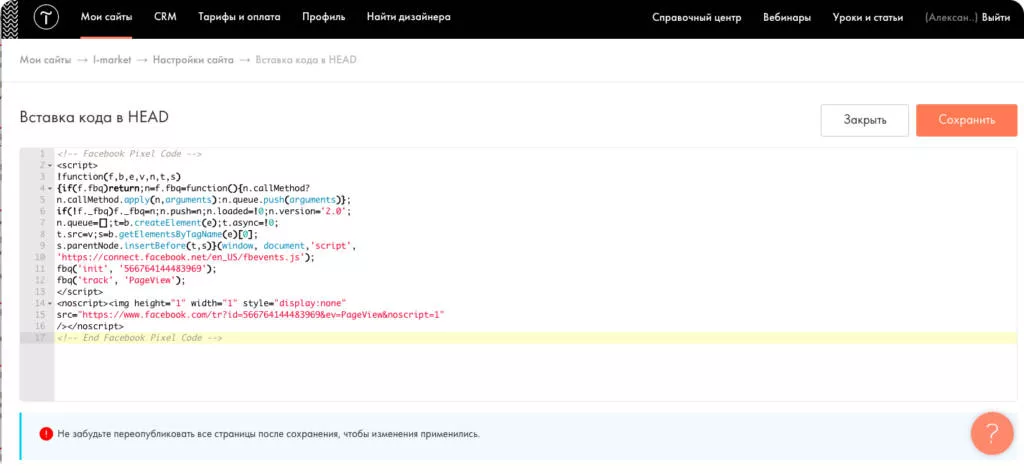Click the /></noscript> closing line

[x=90, y=327]
